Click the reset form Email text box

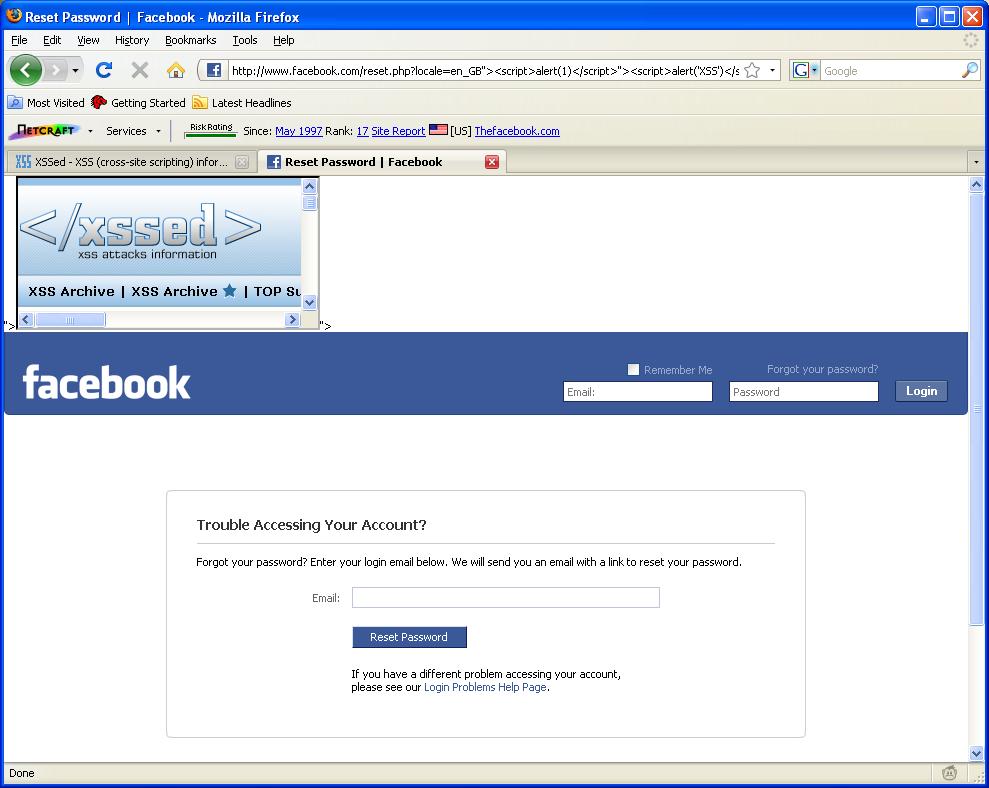click(x=506, y=597)
